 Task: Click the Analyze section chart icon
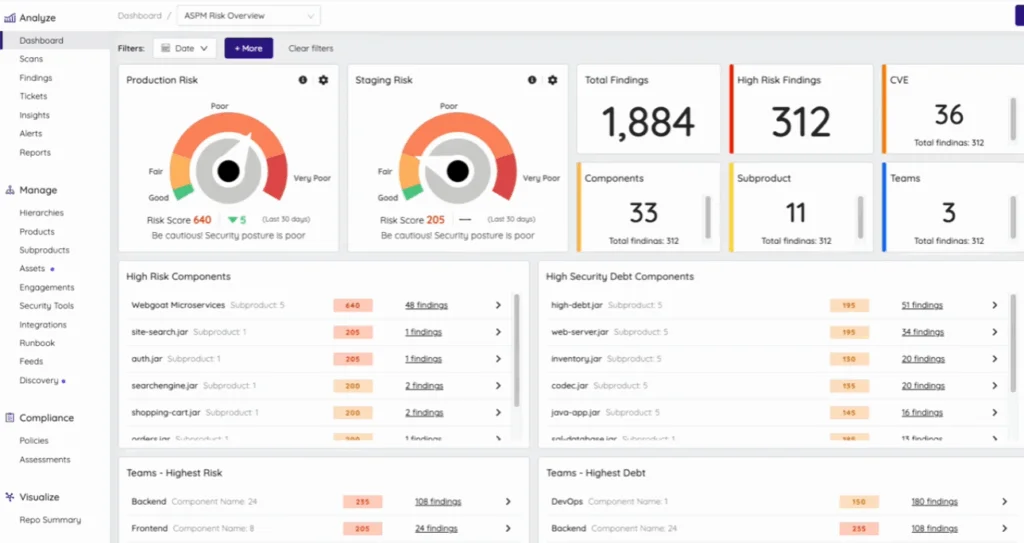coord(10,18)
